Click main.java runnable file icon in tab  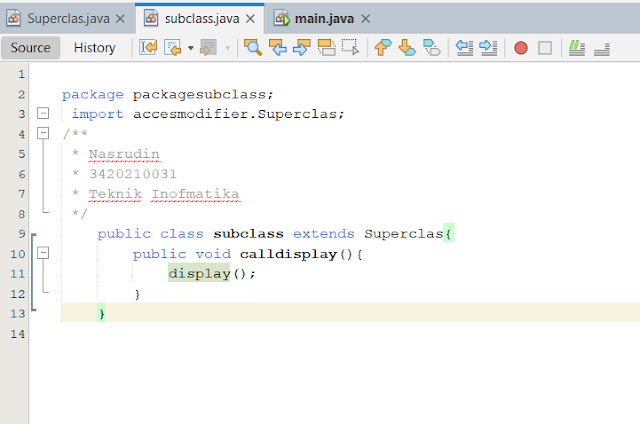(x=282, y=18)
